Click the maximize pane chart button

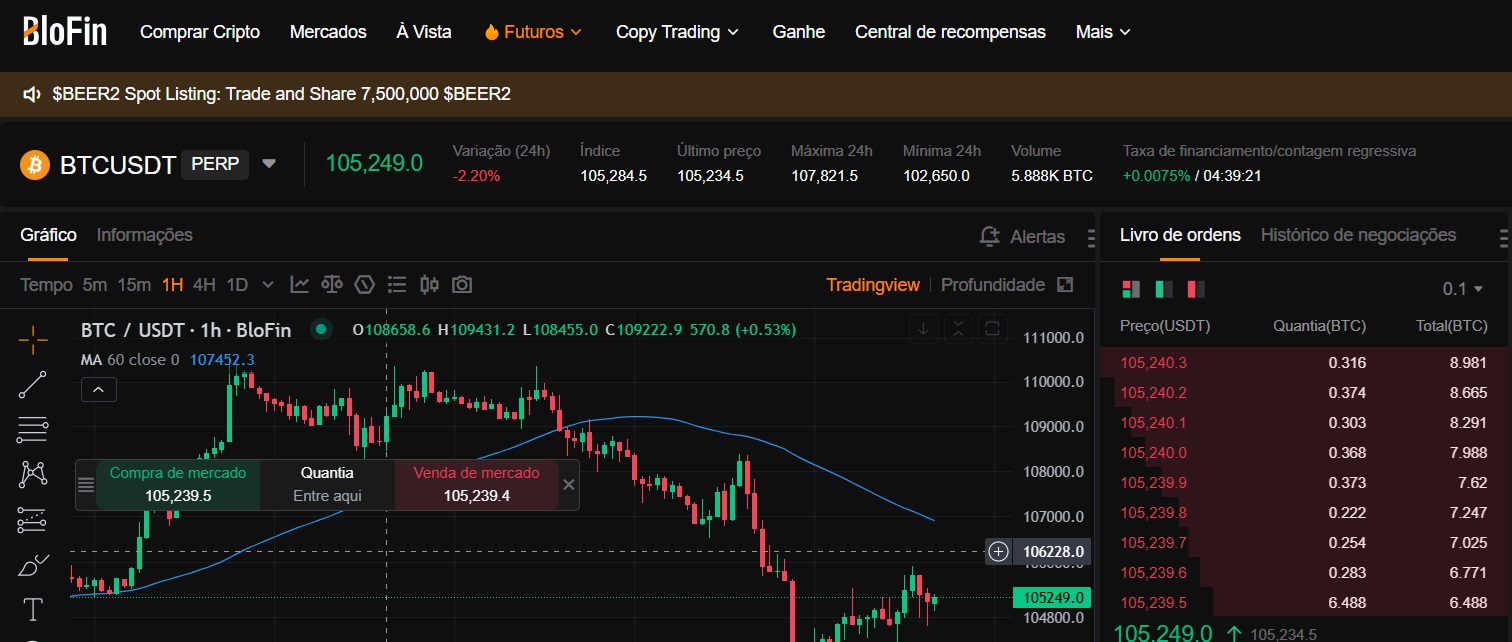coord(993,328)
